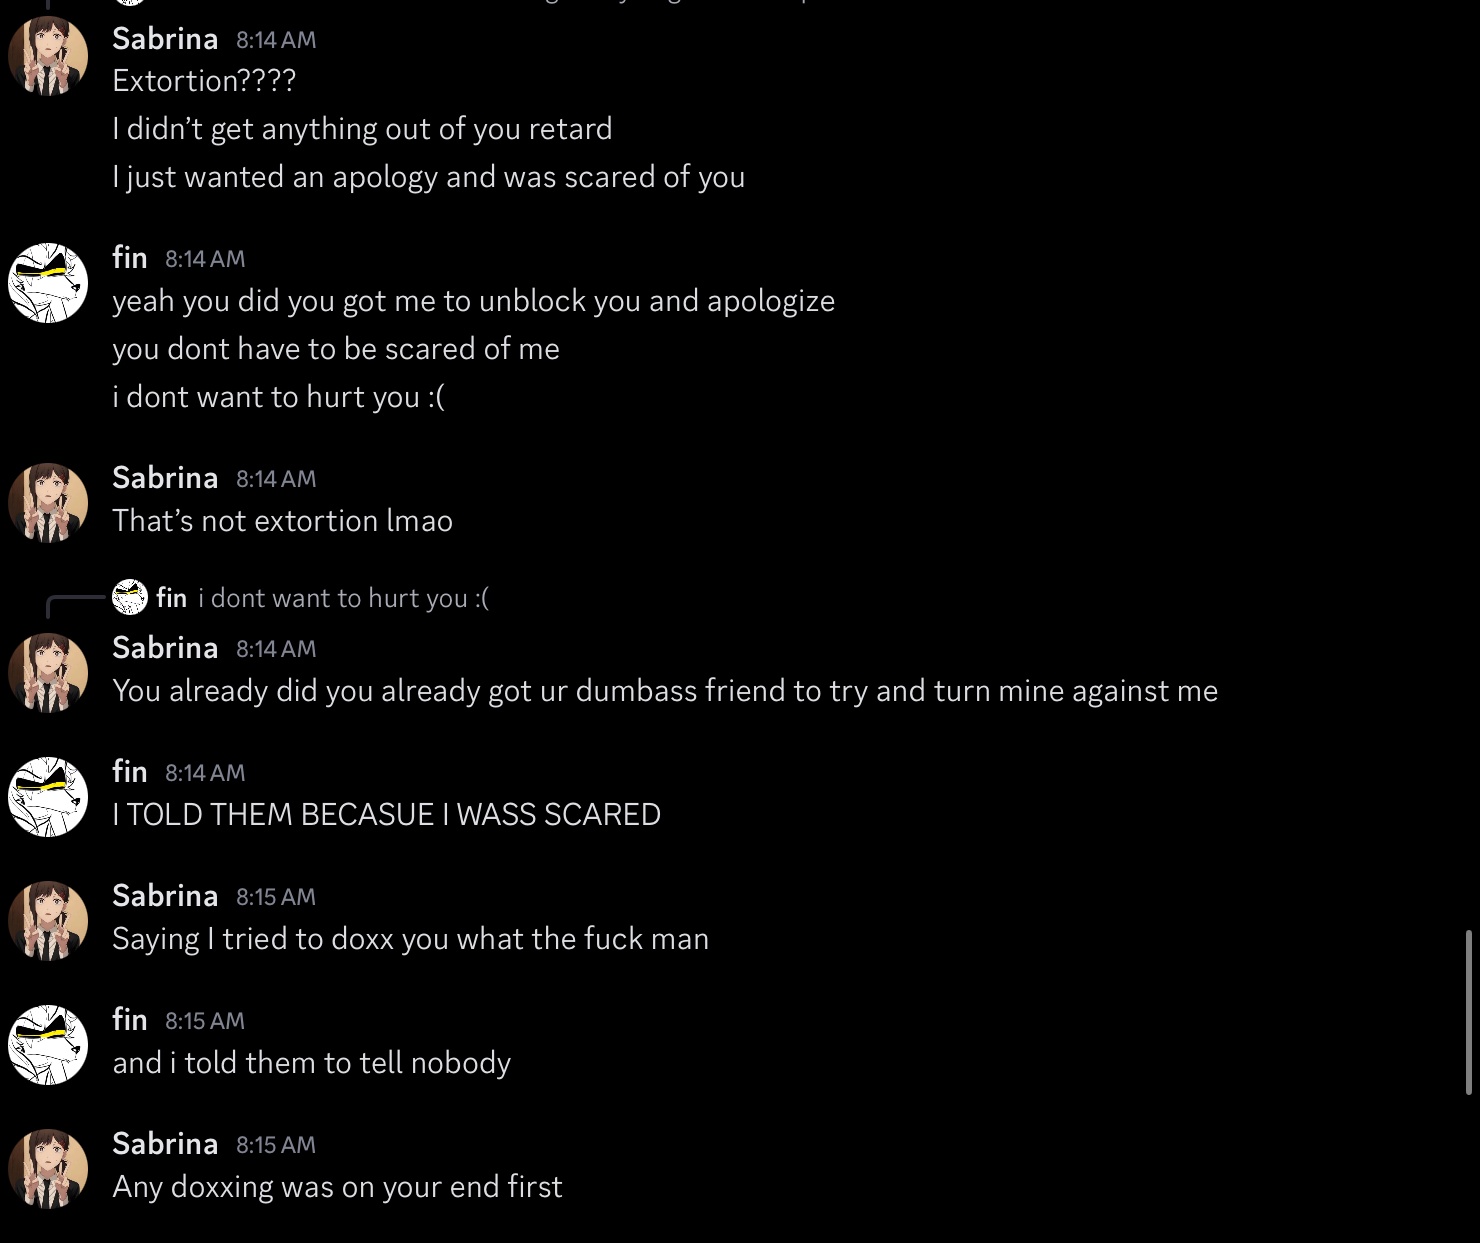This screenshot has width=1480, height=1243.
Task: Select the message "I TOLD THEM BECASUE I WASS SCARED"
Action: [x=386, y=814]
